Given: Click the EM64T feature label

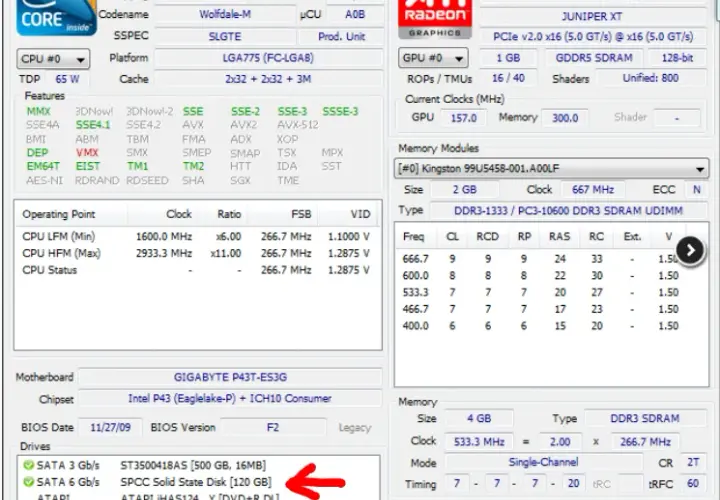Looking at the screenshot, I should click(x=43, y=166).
